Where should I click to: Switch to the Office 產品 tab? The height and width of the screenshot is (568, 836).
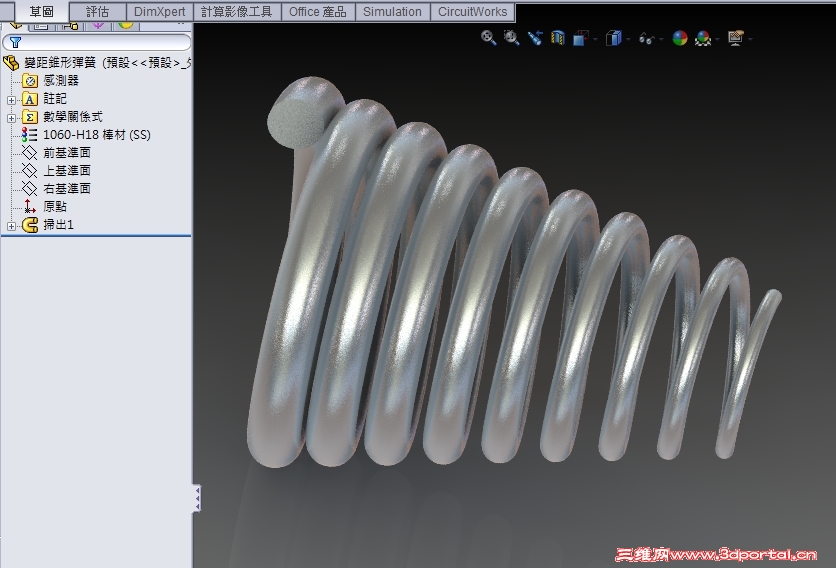pyautogui.click(x=318, y=11)
